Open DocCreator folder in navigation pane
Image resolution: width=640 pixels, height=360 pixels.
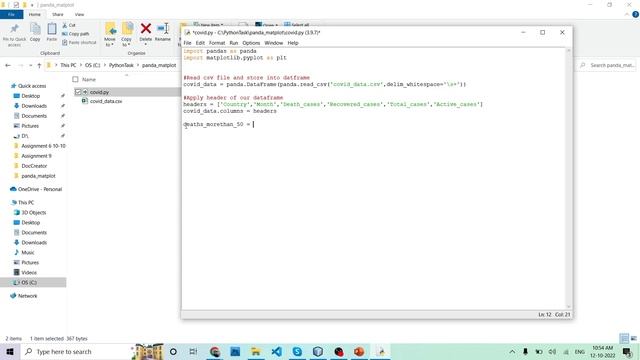(34, 166)
